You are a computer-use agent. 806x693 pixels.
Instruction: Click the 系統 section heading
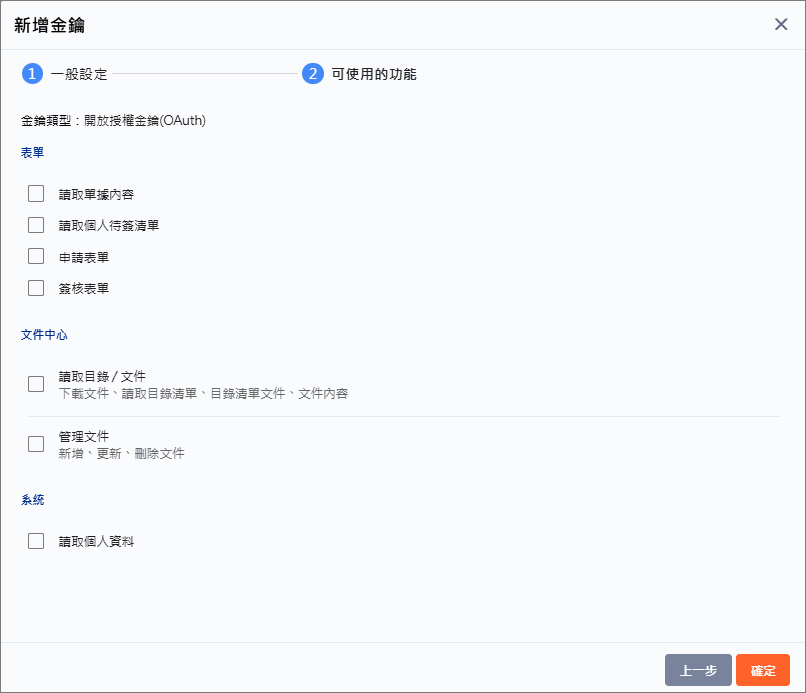coord(32,499)
